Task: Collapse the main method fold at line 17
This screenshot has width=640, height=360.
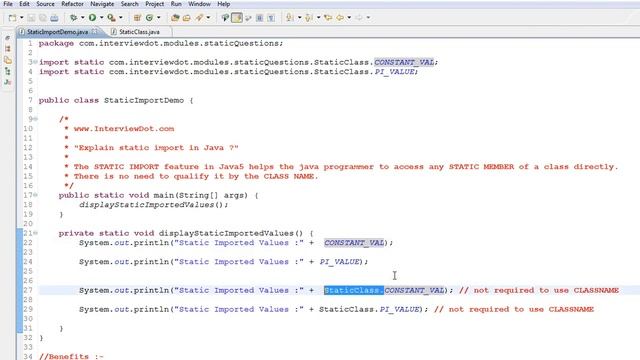Action: 35,195
